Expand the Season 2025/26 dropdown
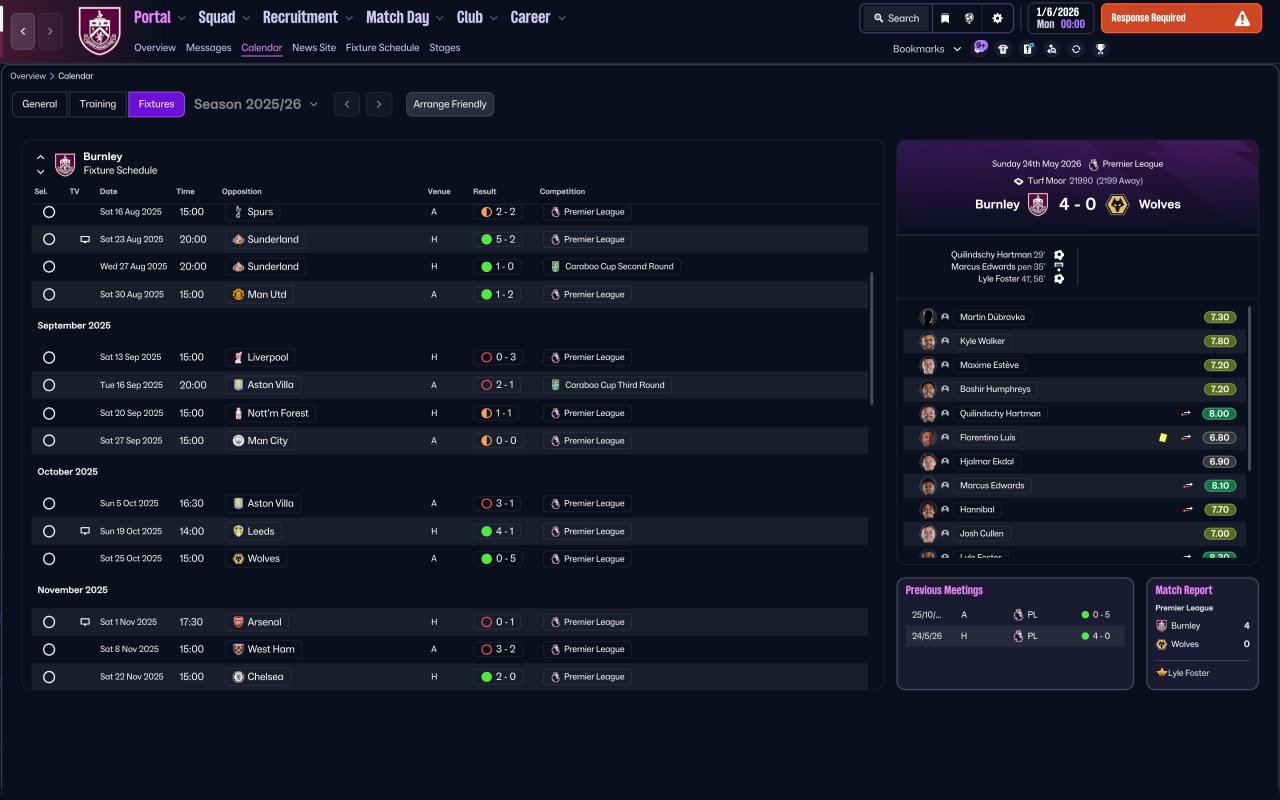Viewport: 1280px width, 800px height. 256,104
